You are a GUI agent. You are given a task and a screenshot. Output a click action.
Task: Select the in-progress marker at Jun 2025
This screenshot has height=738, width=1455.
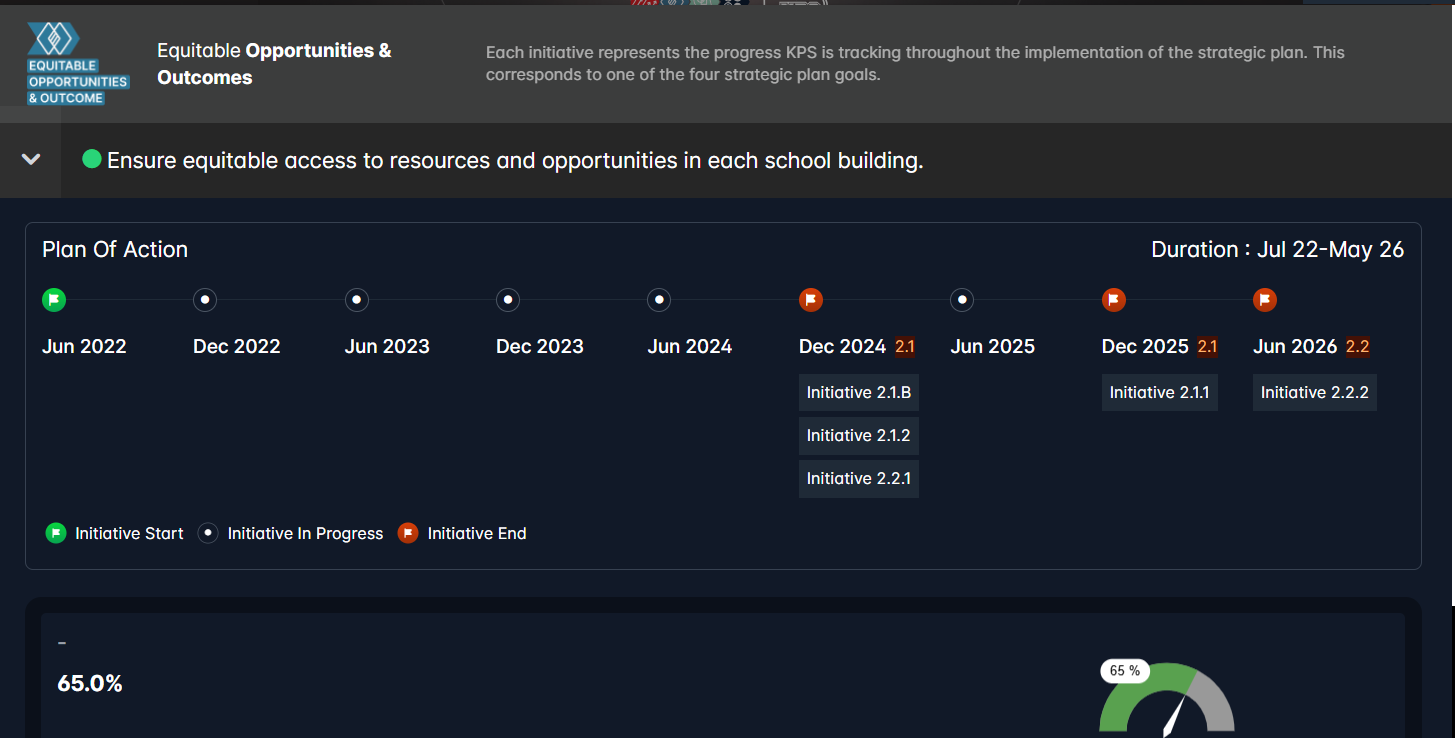click(x=961, y=300)
